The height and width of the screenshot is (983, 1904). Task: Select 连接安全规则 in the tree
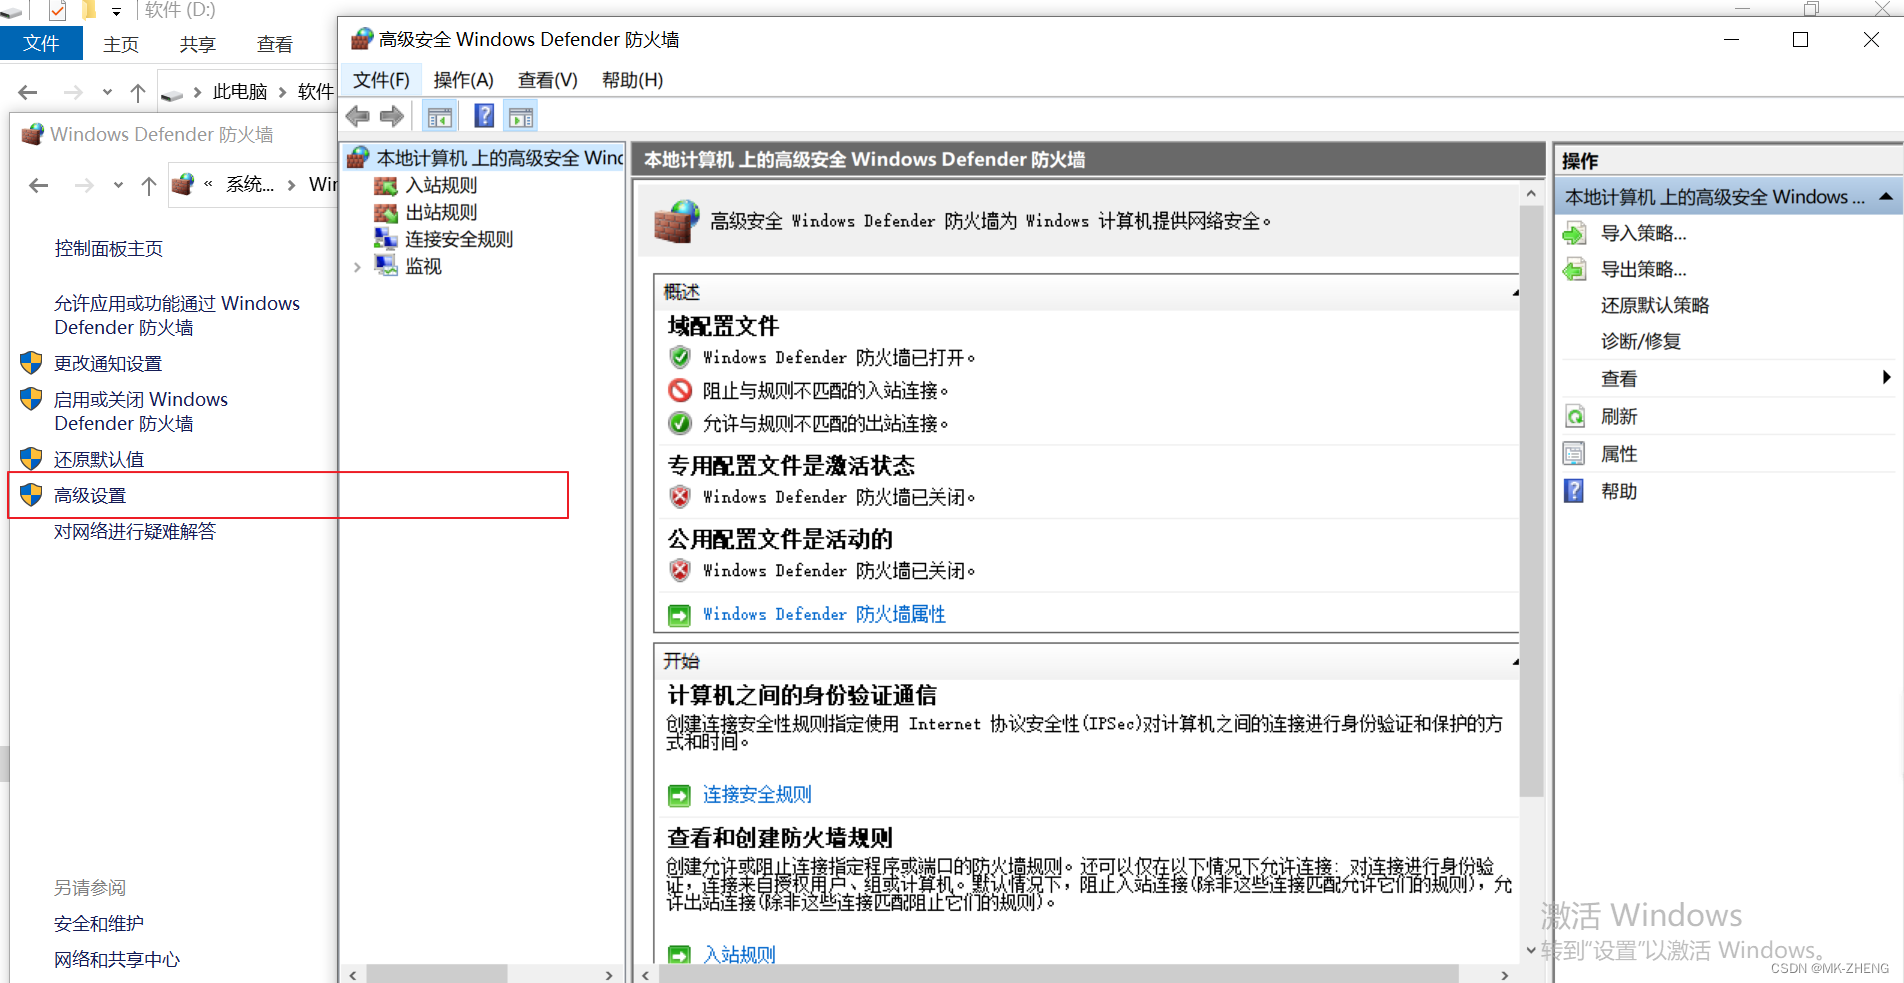(x=459, y=239)
